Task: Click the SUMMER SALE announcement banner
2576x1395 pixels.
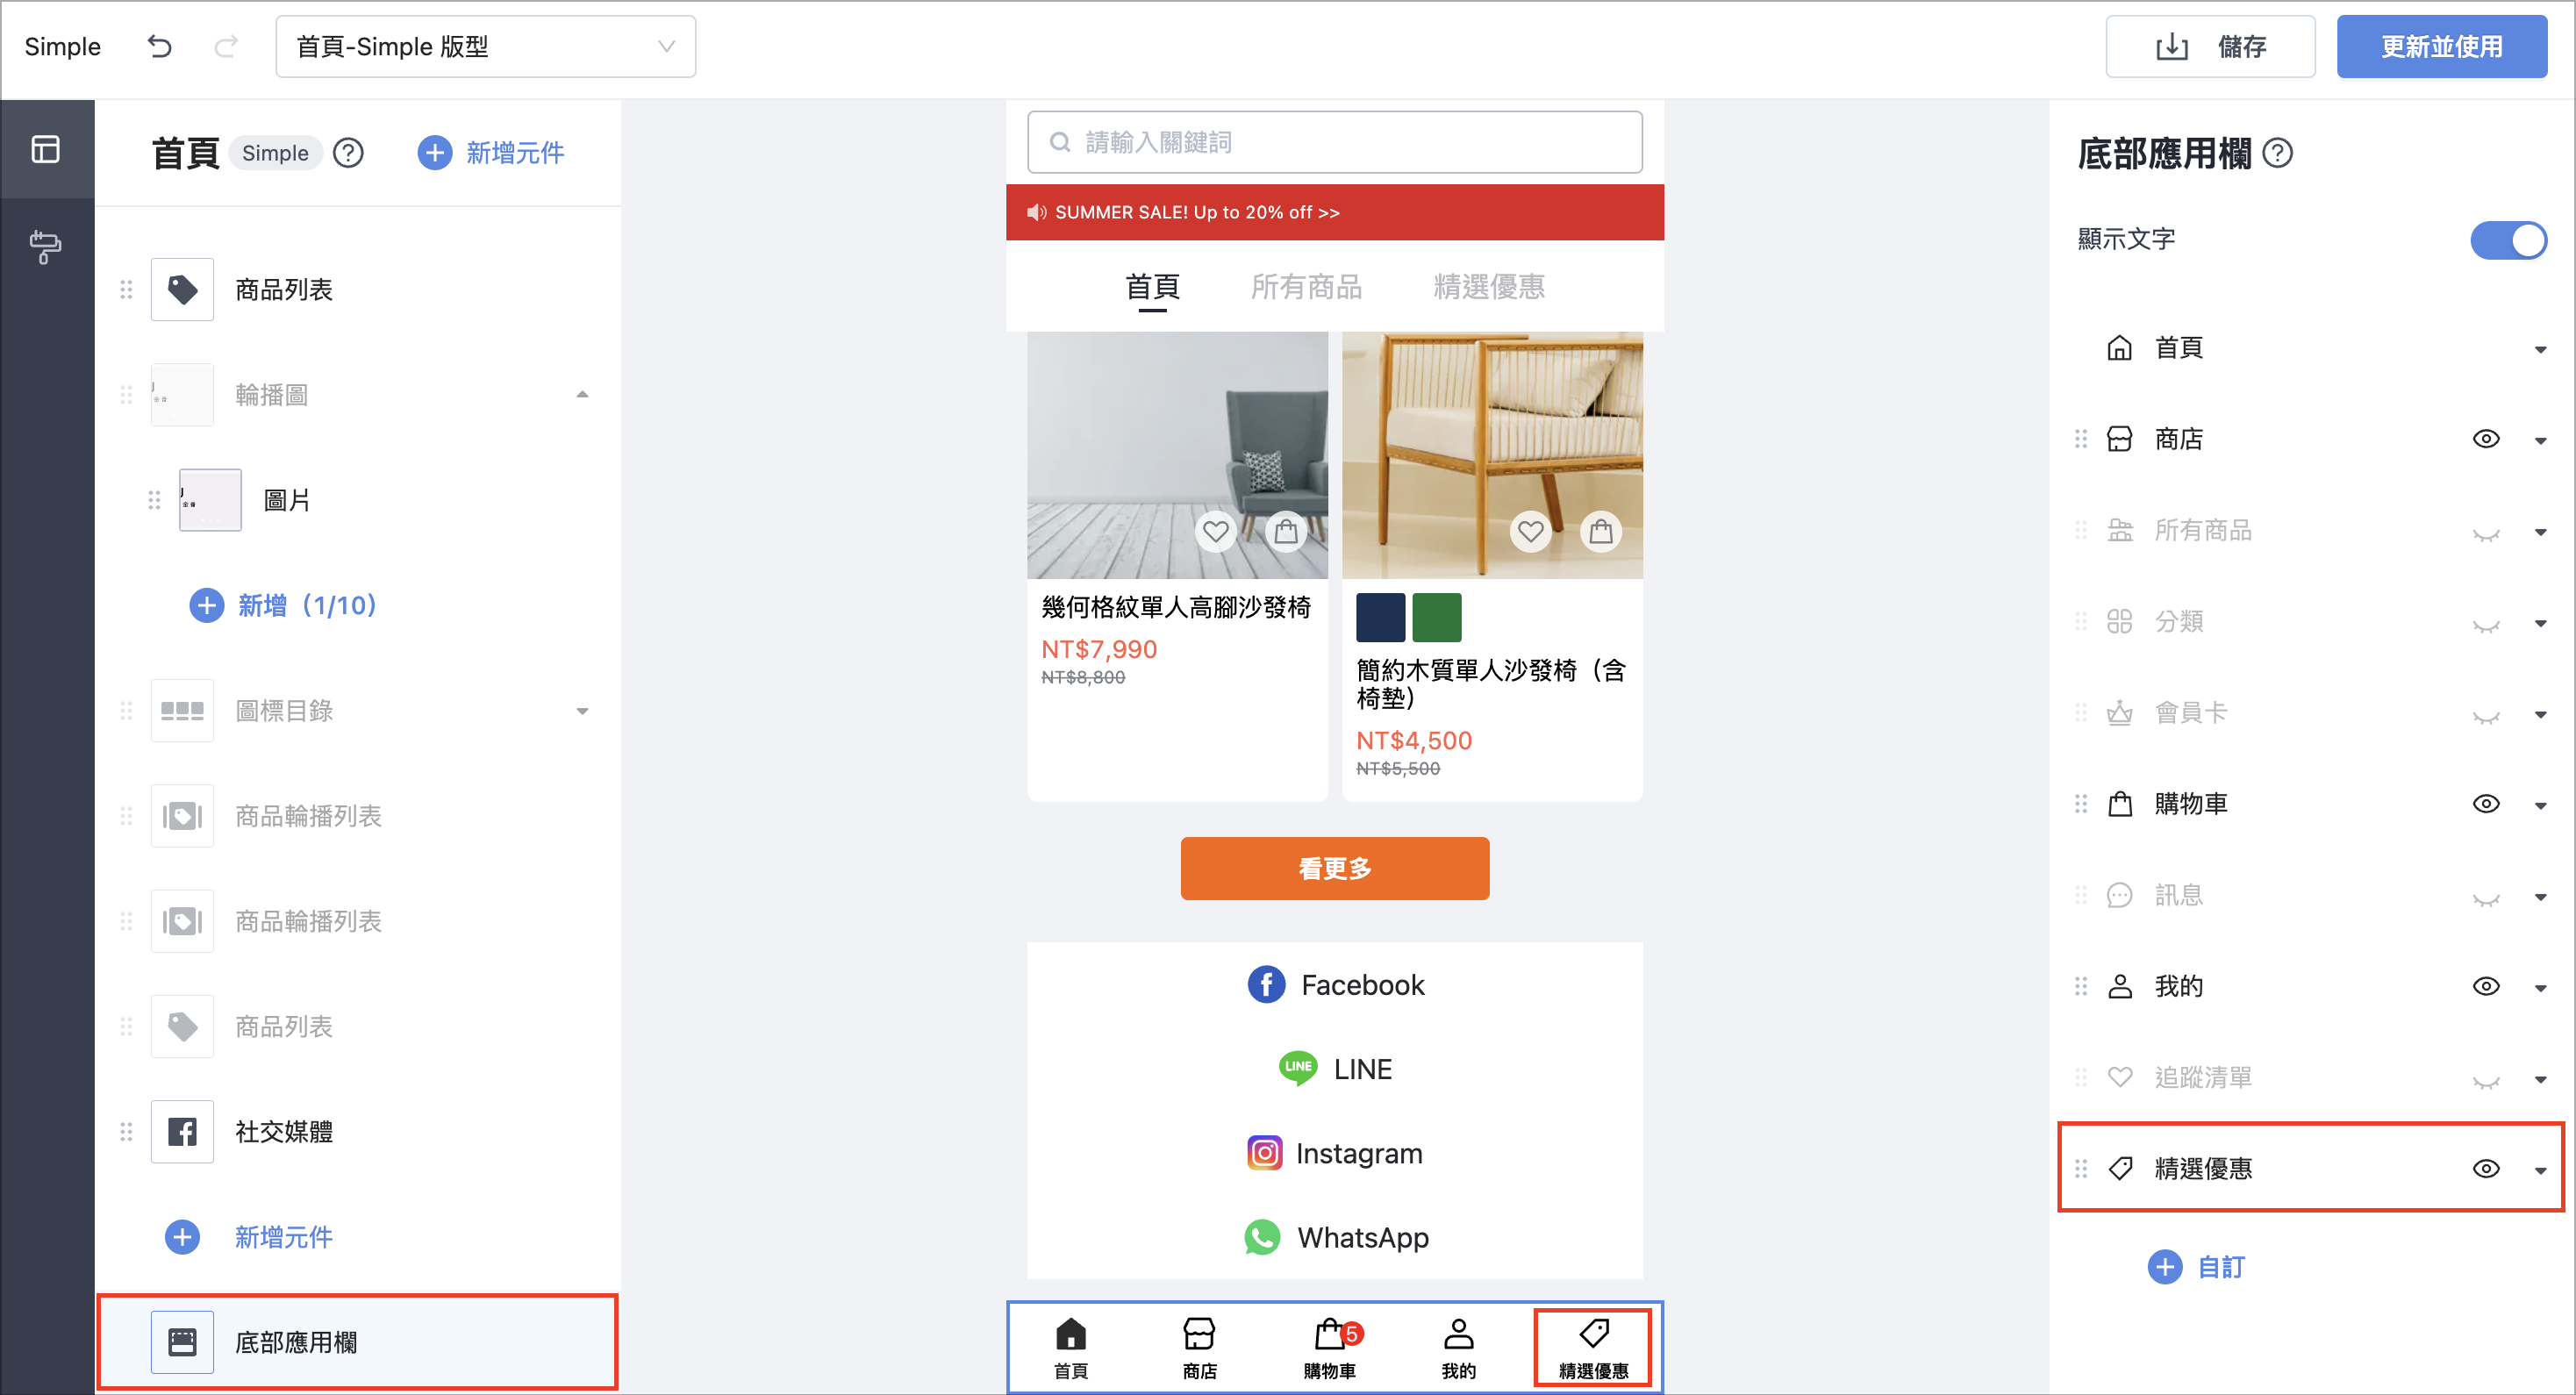Action: coord(1334,212)
